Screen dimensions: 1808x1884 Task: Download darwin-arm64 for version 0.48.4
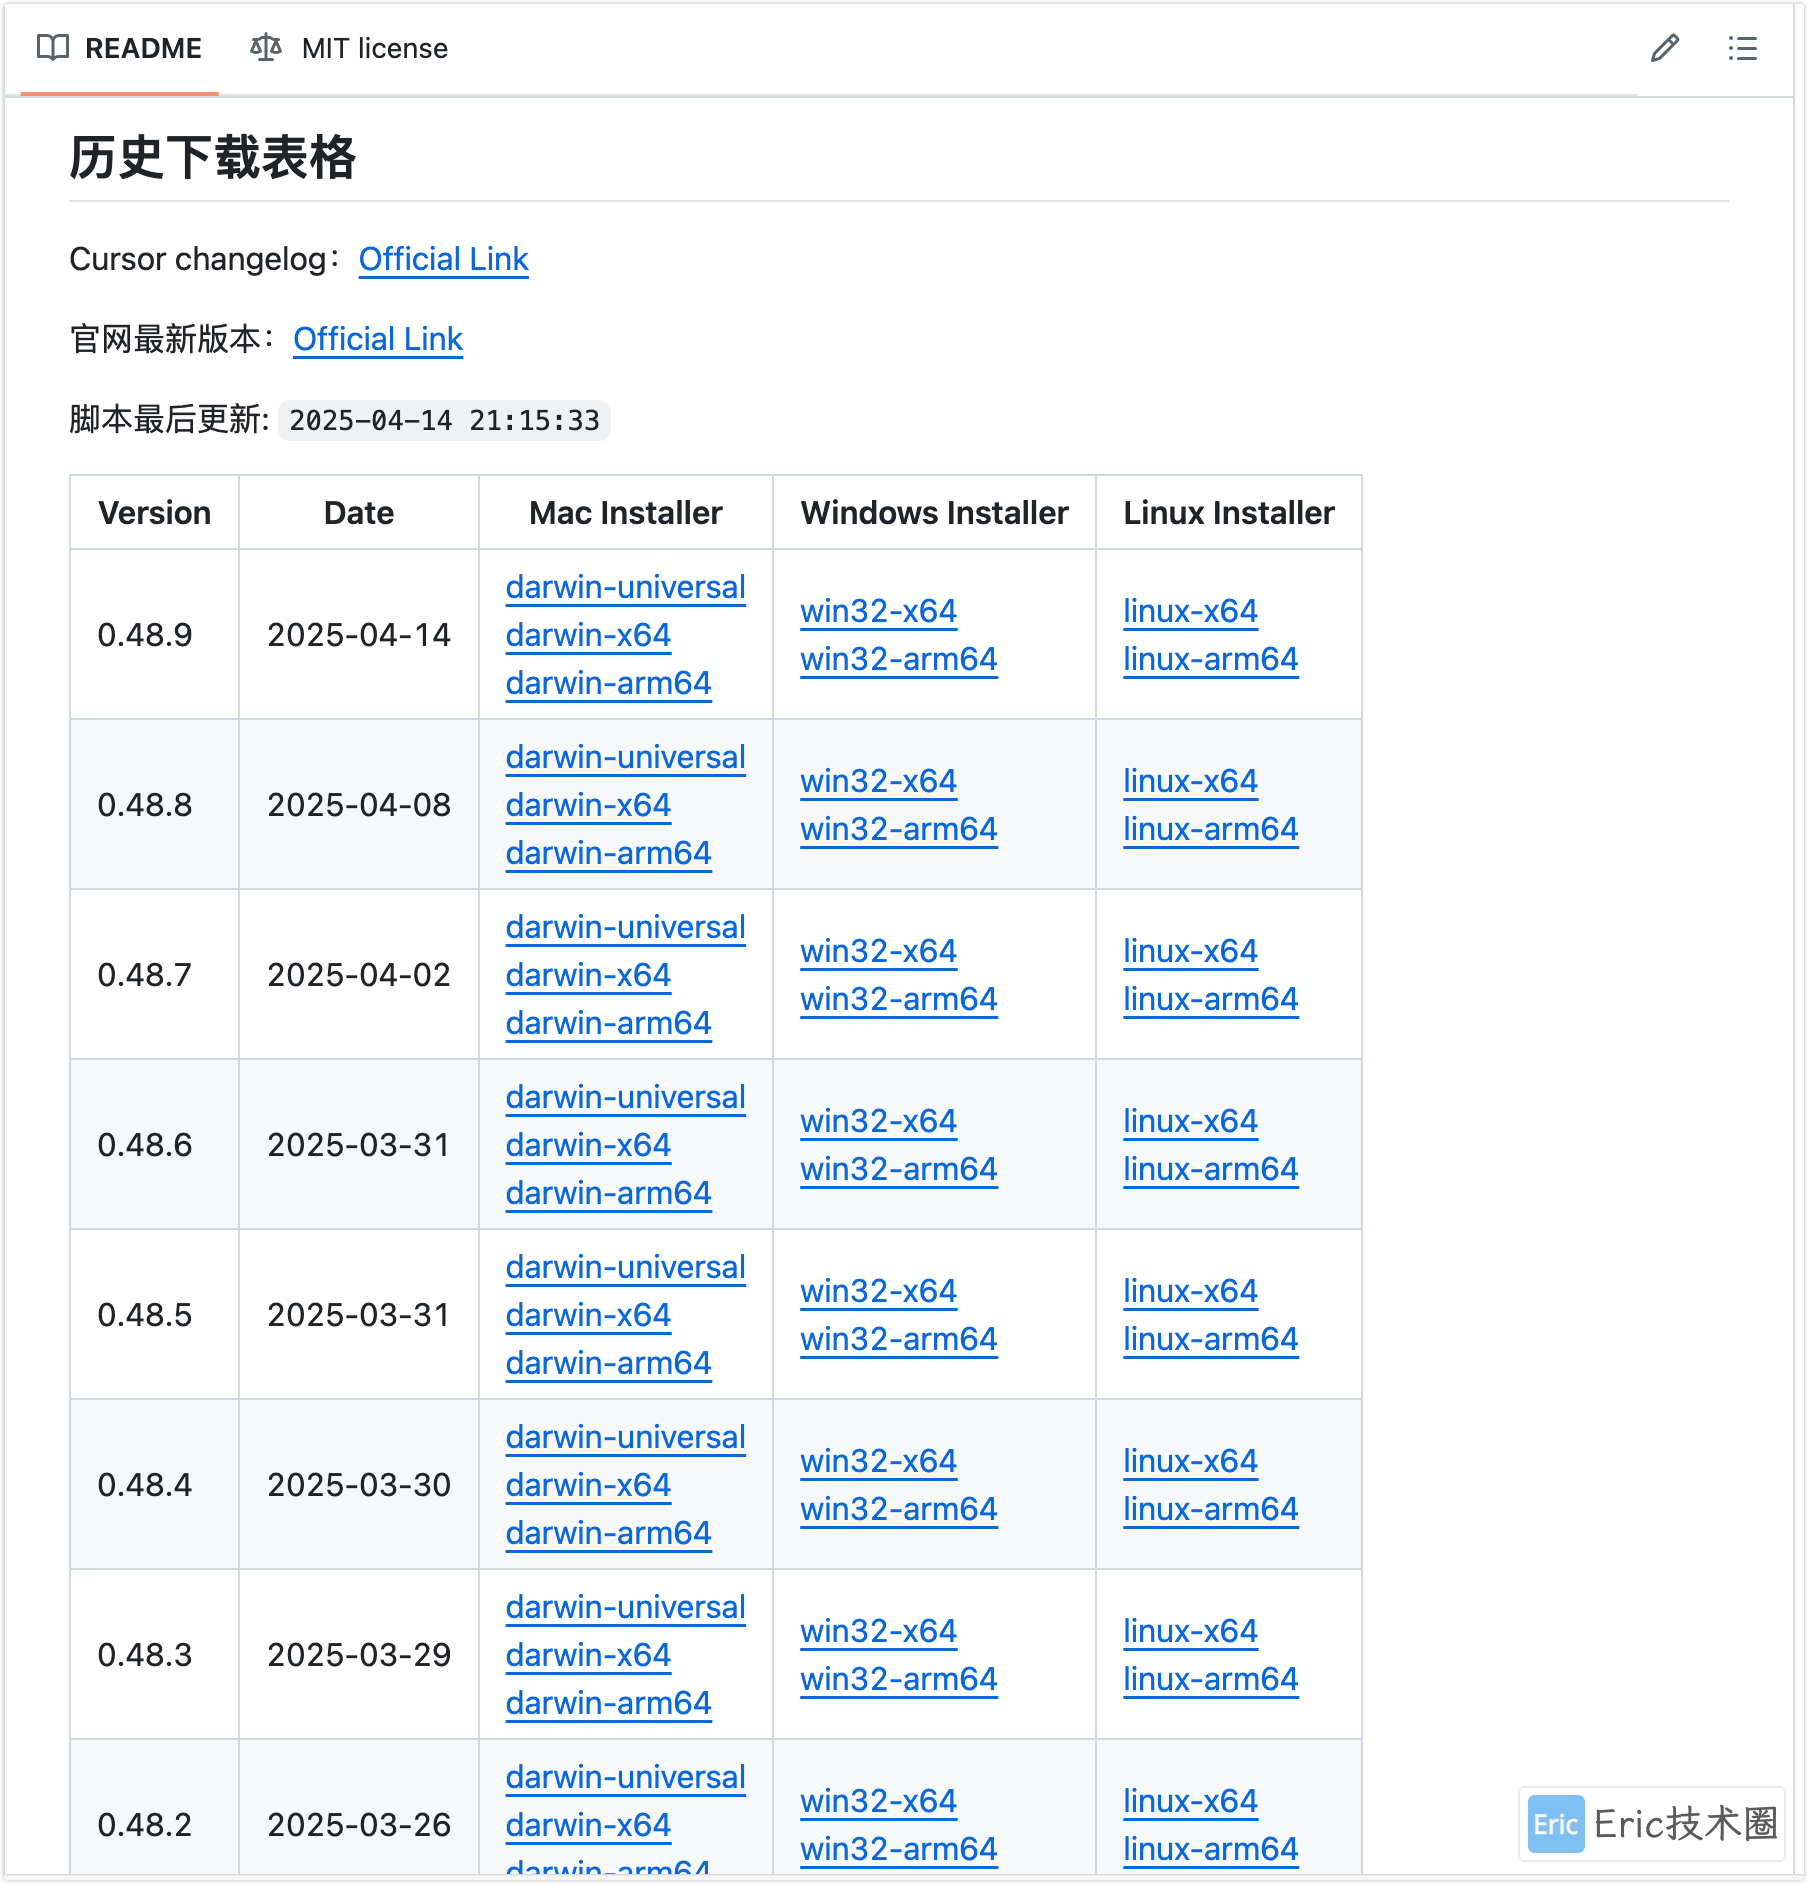pos(608,1533)
